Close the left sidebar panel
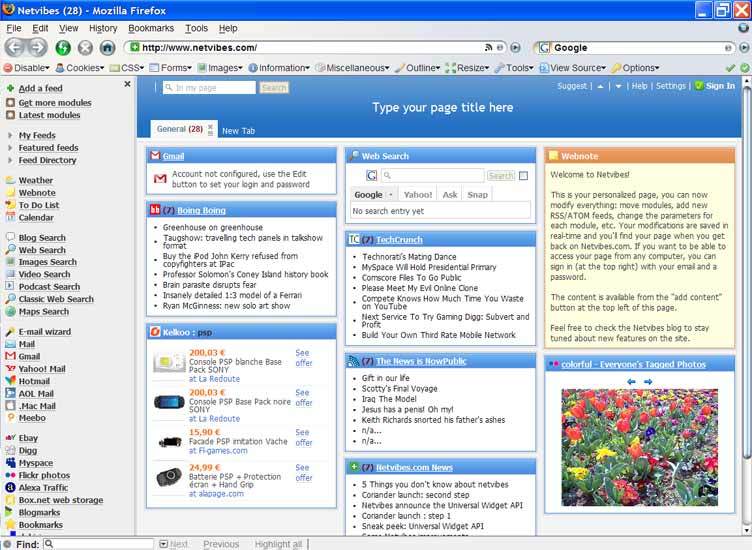This screenshot has width=752, height=550. (x=127, y=84)
